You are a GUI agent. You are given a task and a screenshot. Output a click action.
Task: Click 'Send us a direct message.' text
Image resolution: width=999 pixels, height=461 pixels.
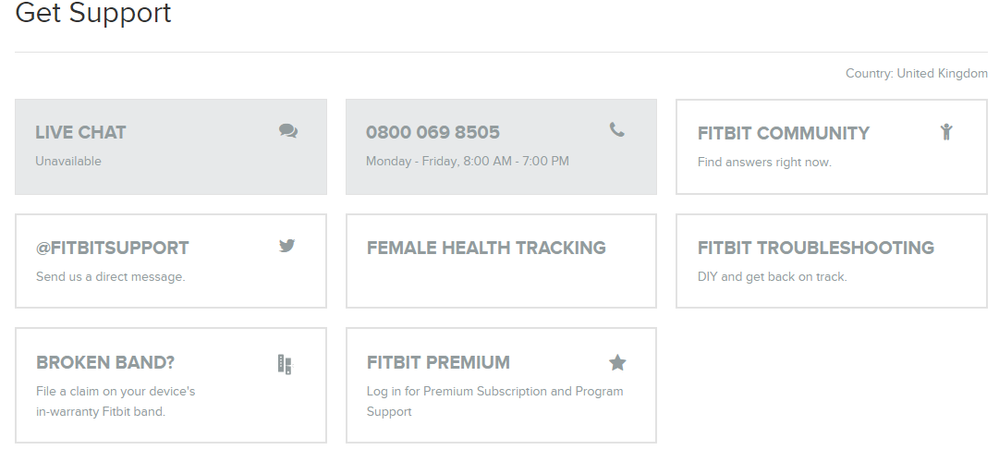(x=110, y=277)
